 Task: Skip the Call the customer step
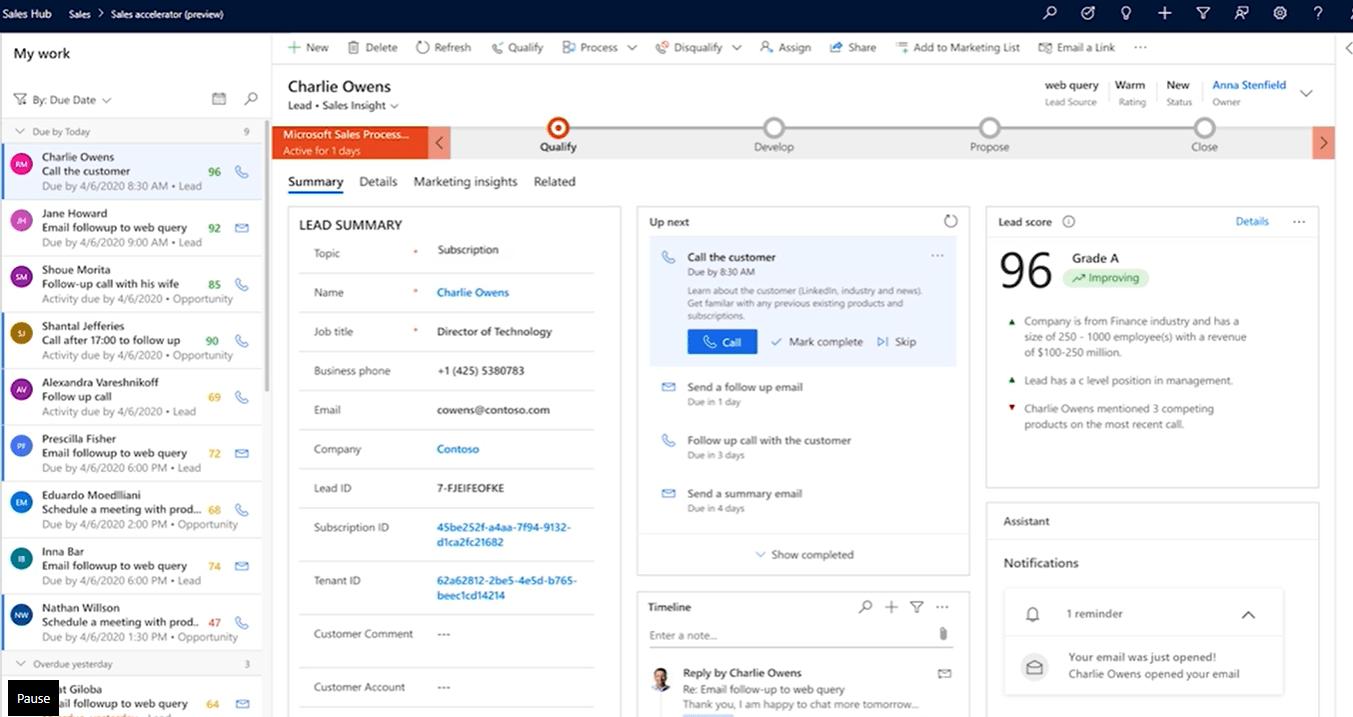[896, 342]
